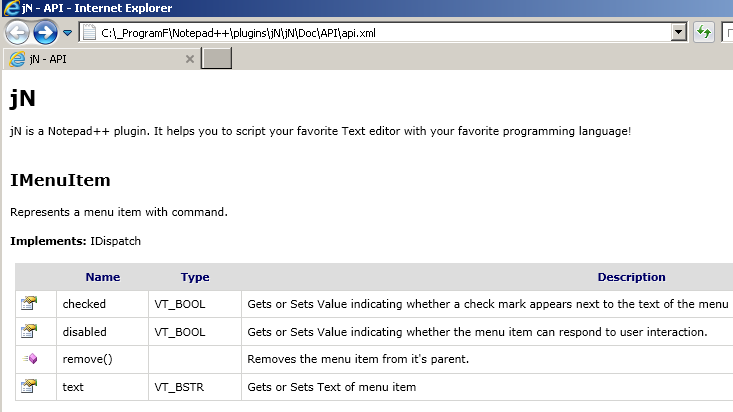
Task: Click the checked row description text
Action: (488, 304)
